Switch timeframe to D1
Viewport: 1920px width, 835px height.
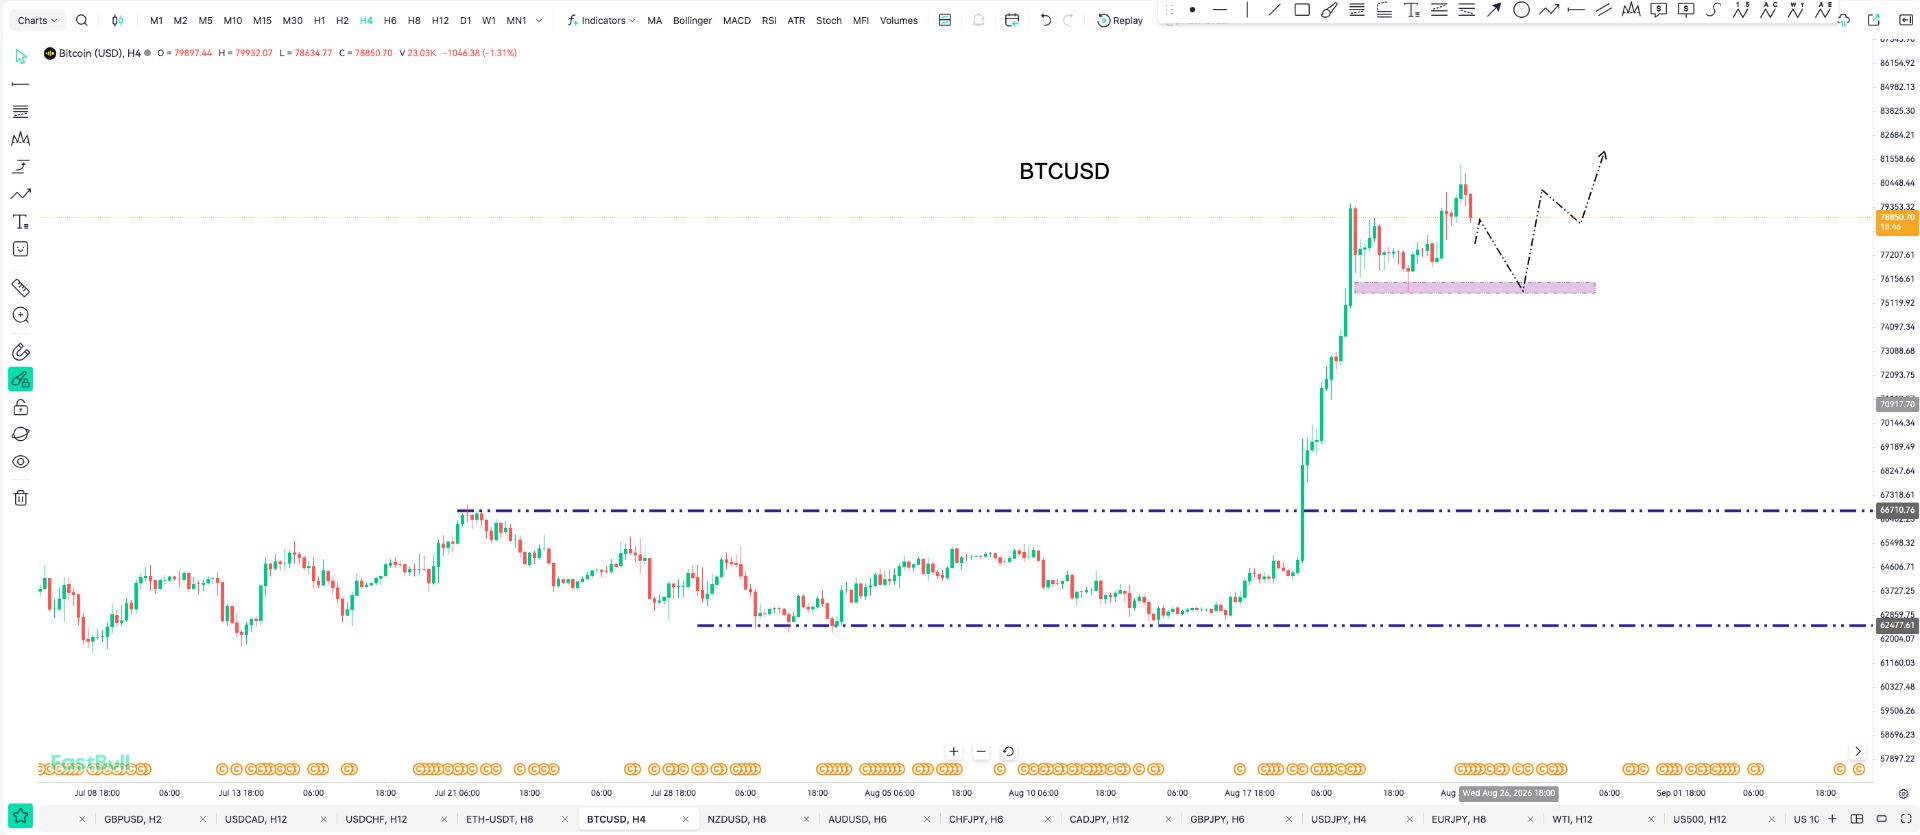coord(465,20)
